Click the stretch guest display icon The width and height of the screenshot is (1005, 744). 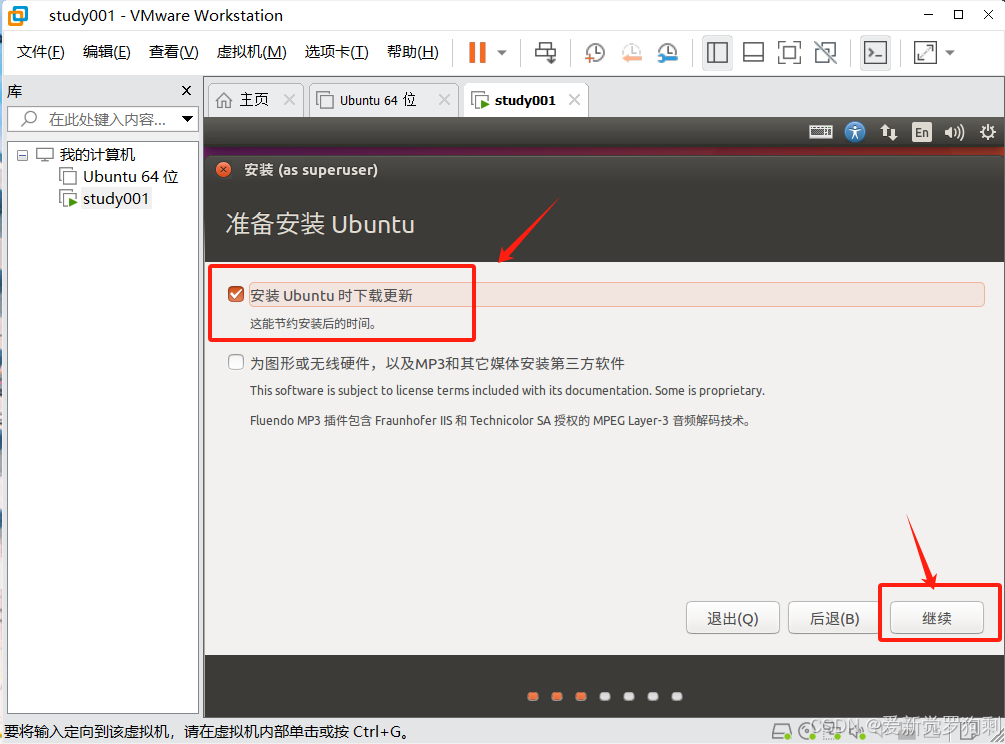(926, 53)
